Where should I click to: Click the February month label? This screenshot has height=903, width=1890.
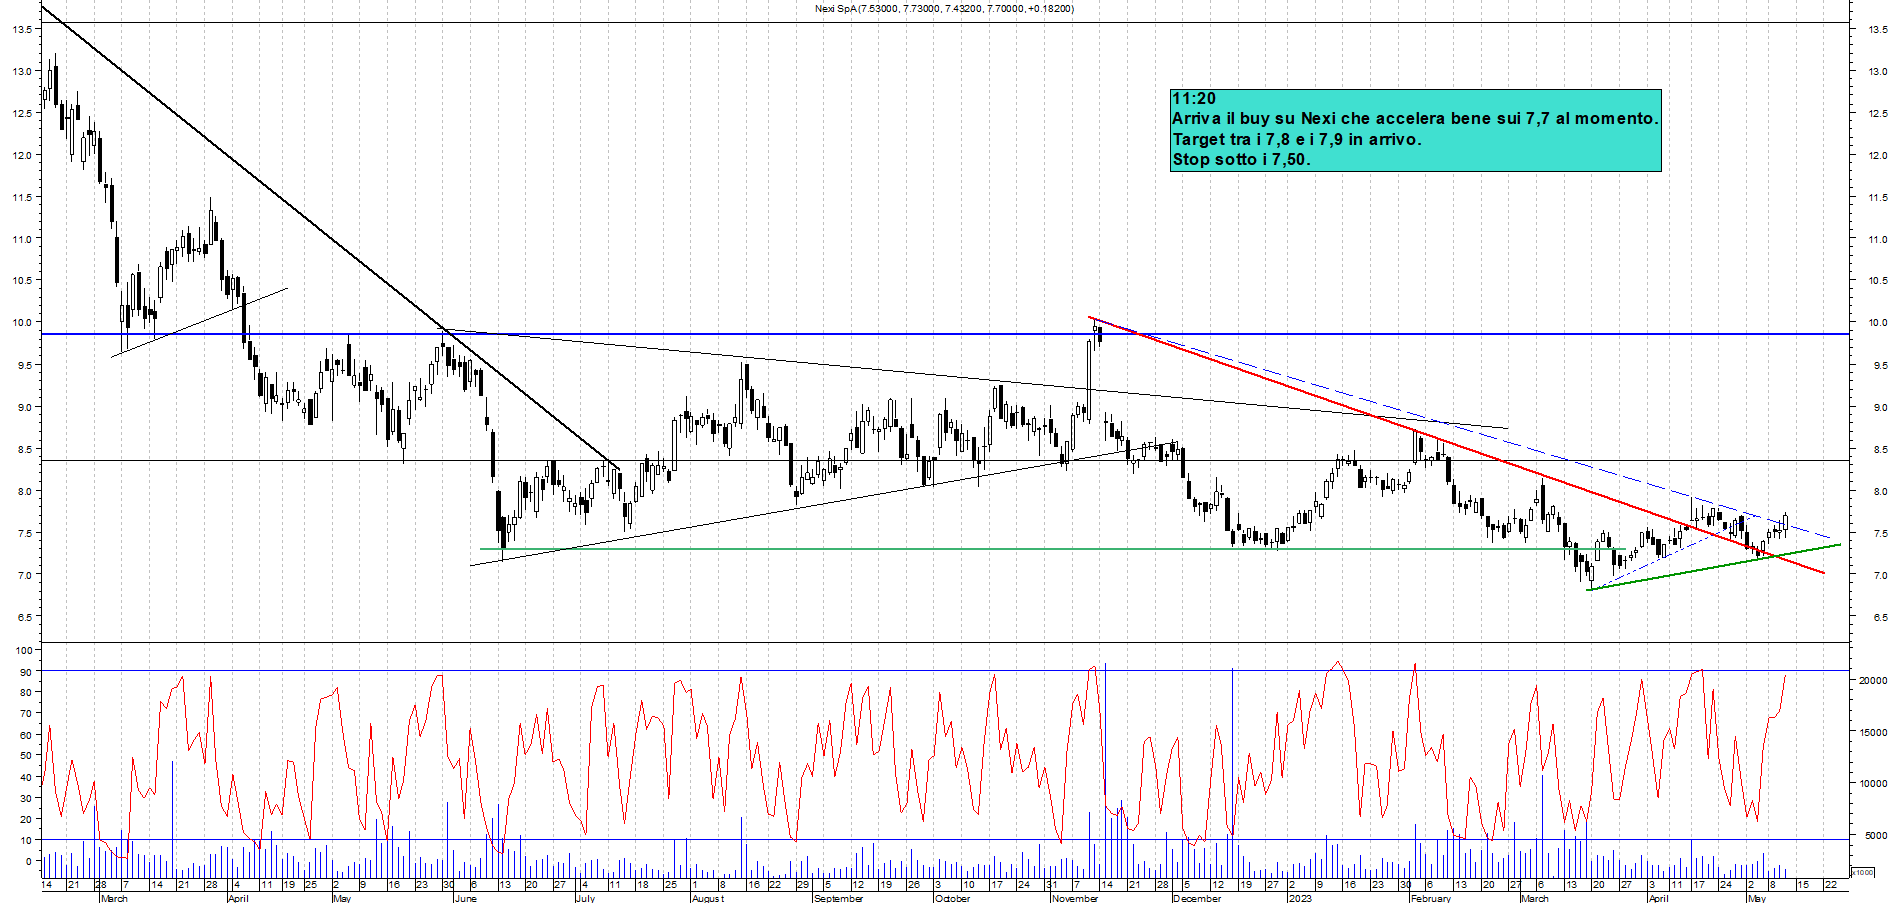pyautogui.click(x=1430, y=898)
